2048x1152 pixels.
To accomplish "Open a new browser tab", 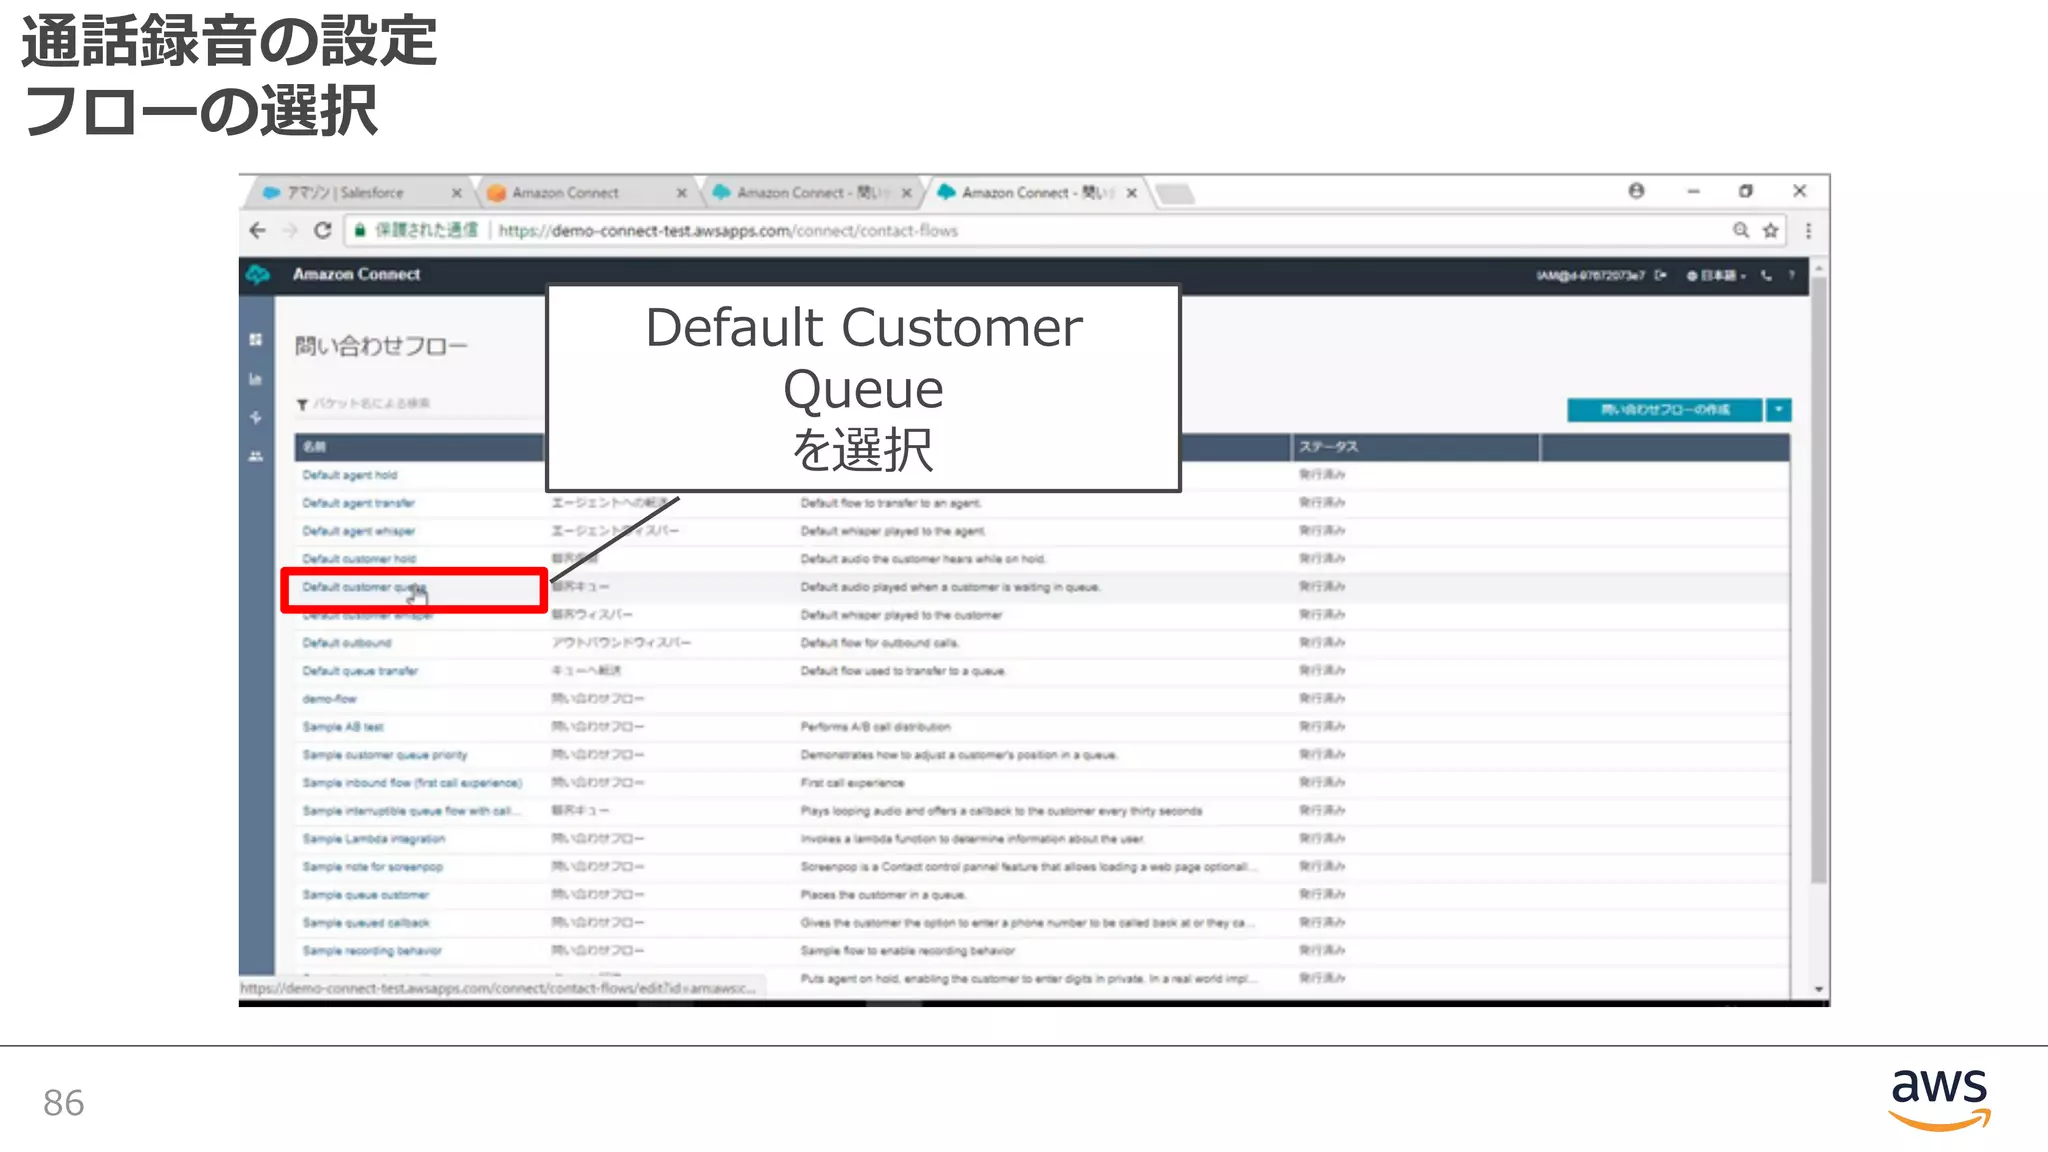I will pos(1176,193).
